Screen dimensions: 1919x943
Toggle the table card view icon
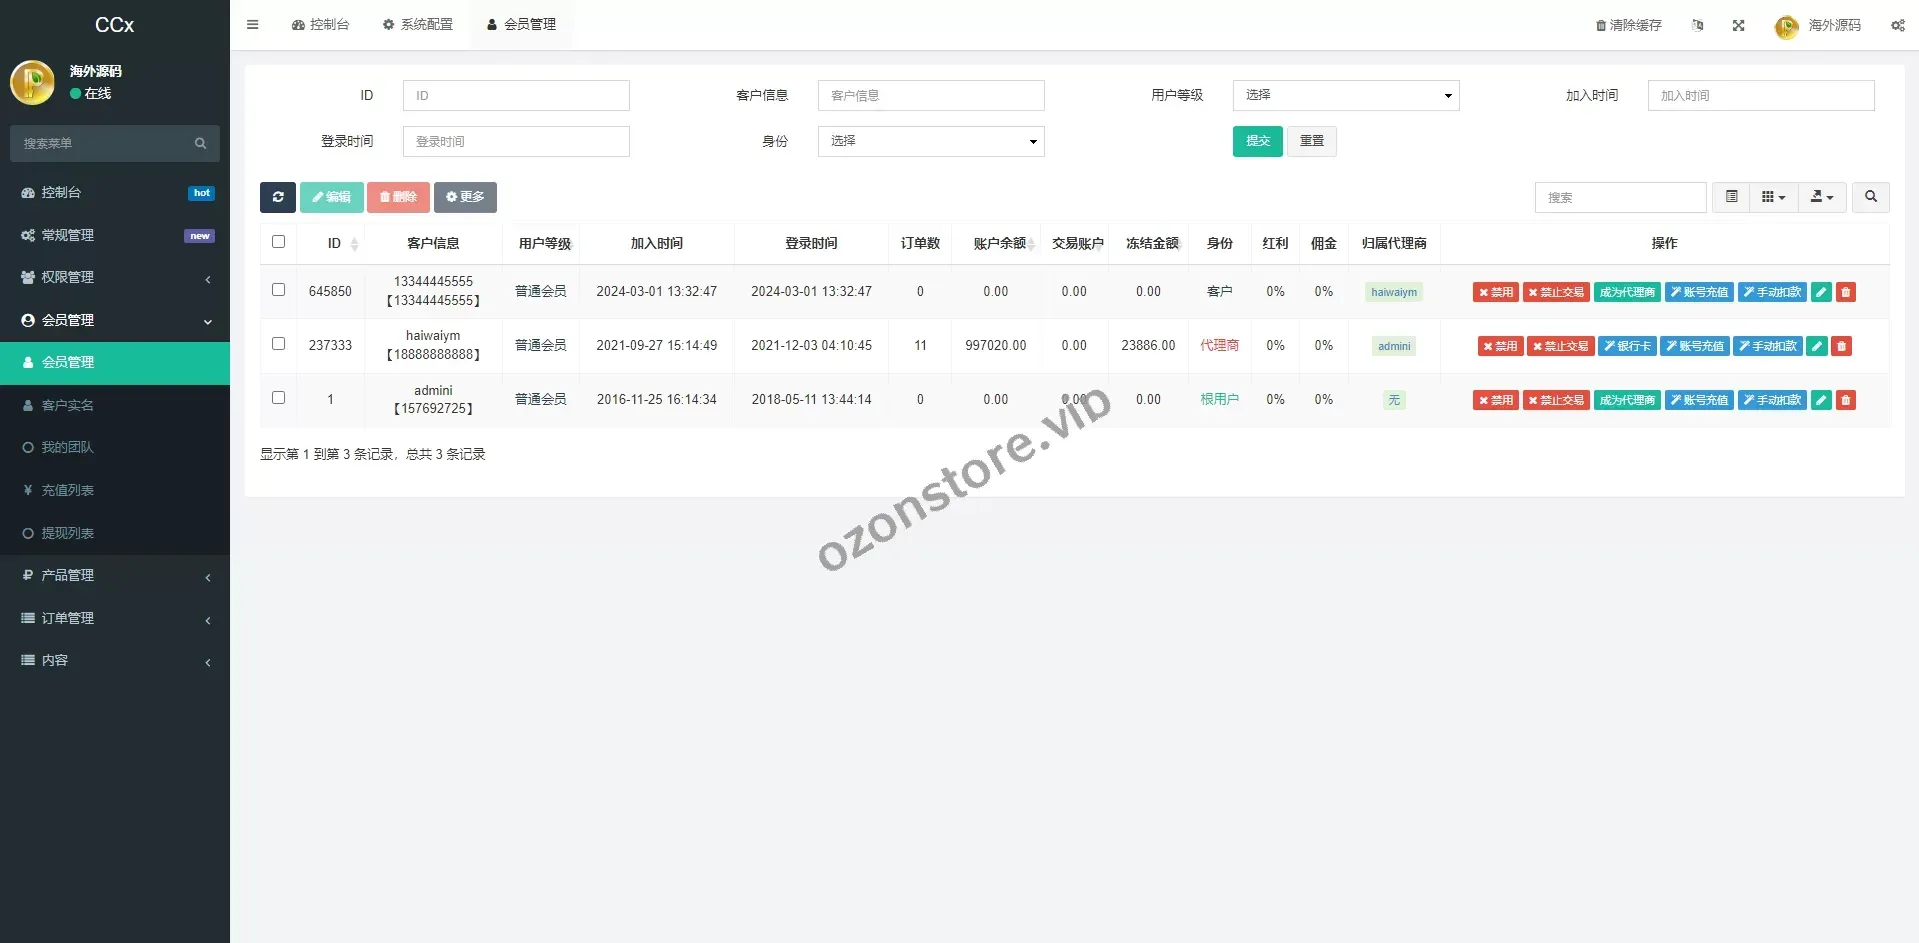pos(1731,197)
